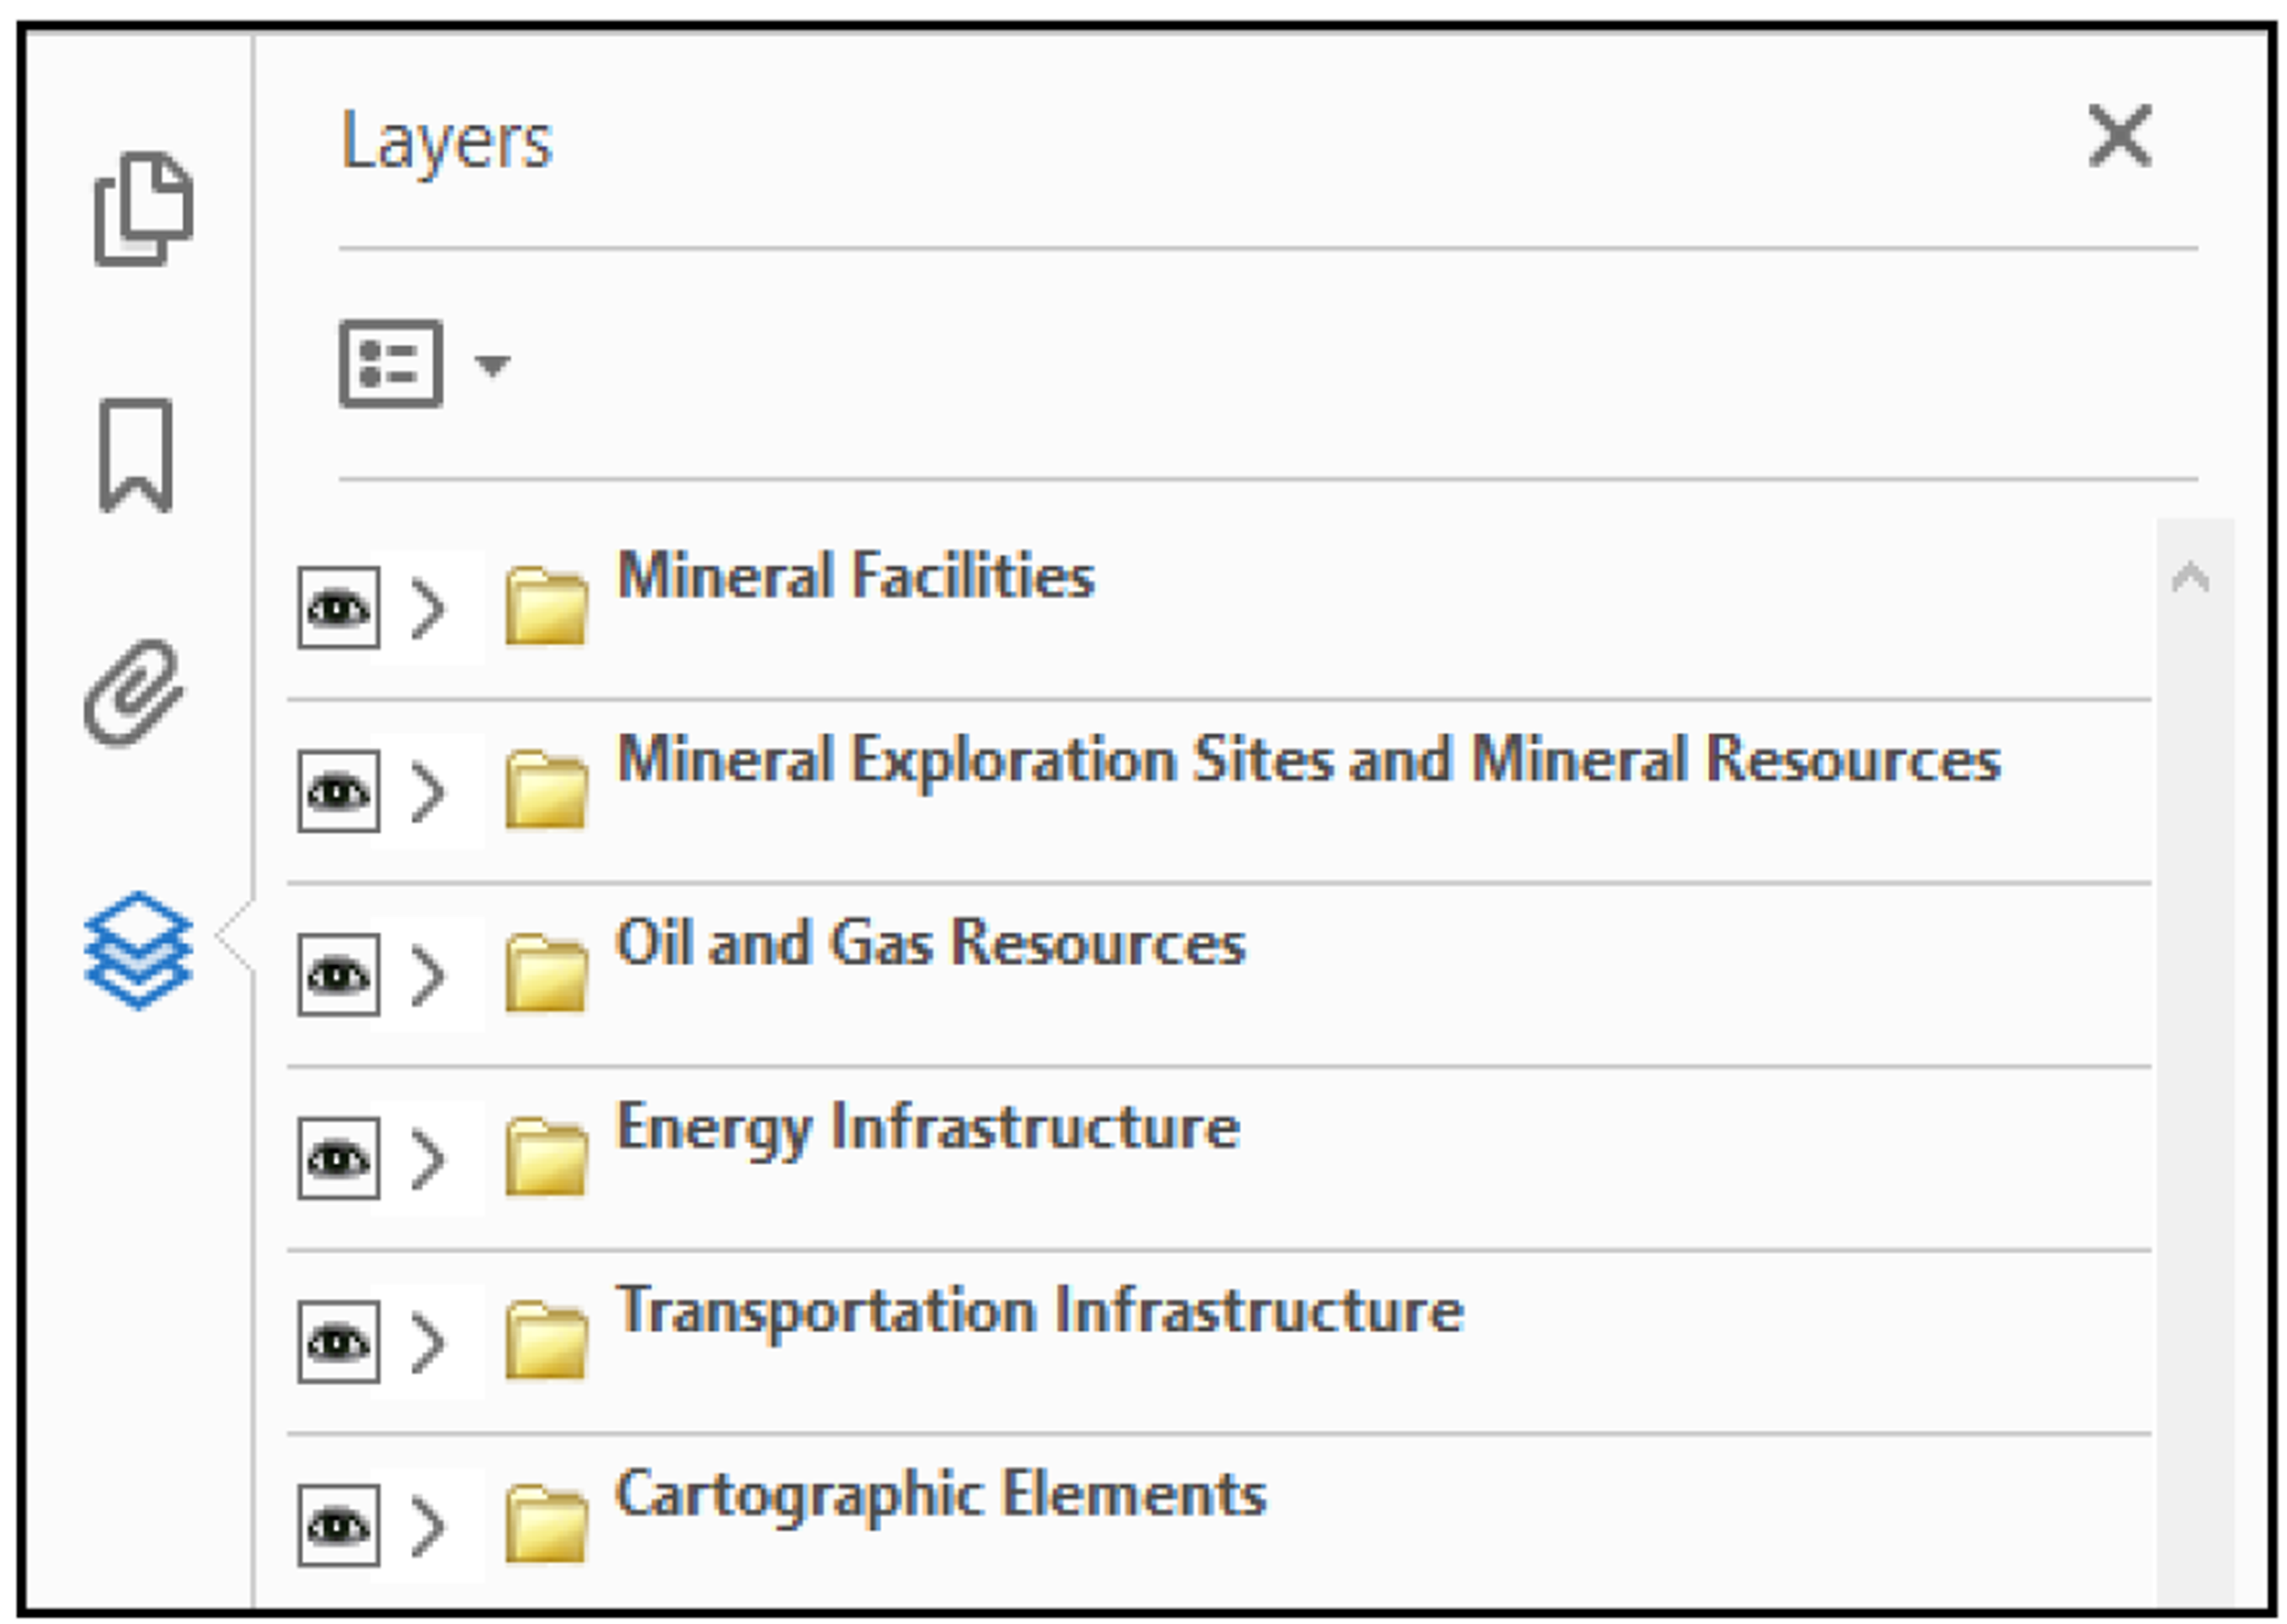Open the Page Thumbnails panel icon

coord(143,209)
